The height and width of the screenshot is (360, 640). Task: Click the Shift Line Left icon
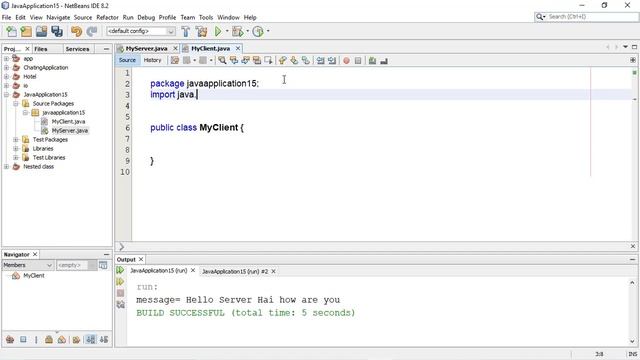pos(320,60)
